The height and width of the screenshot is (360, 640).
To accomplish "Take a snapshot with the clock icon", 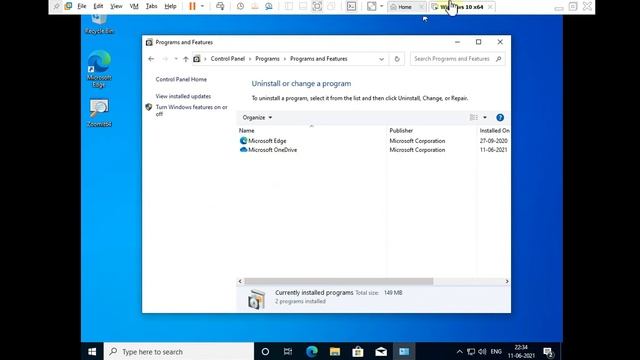I will pyautogui.click(x=240, y=6).
